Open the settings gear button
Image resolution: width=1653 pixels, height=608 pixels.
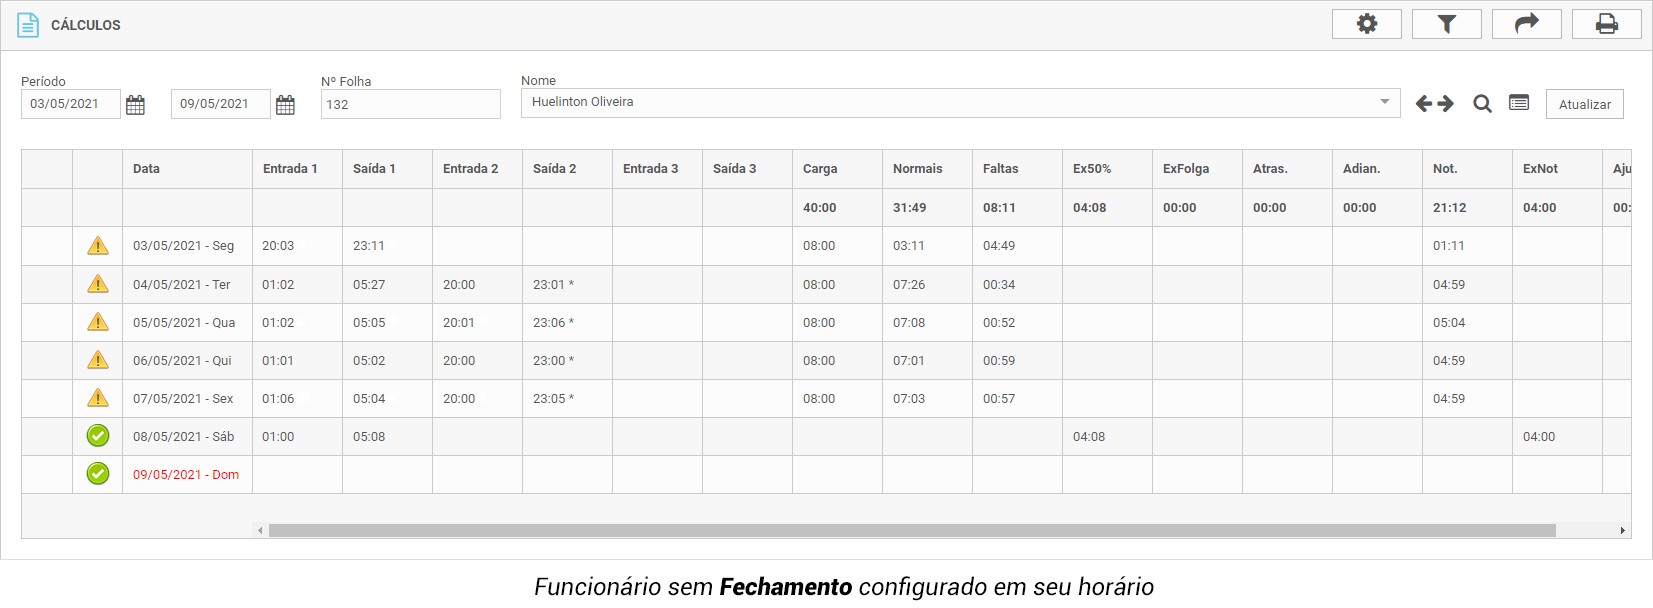tap(1366, 24)
